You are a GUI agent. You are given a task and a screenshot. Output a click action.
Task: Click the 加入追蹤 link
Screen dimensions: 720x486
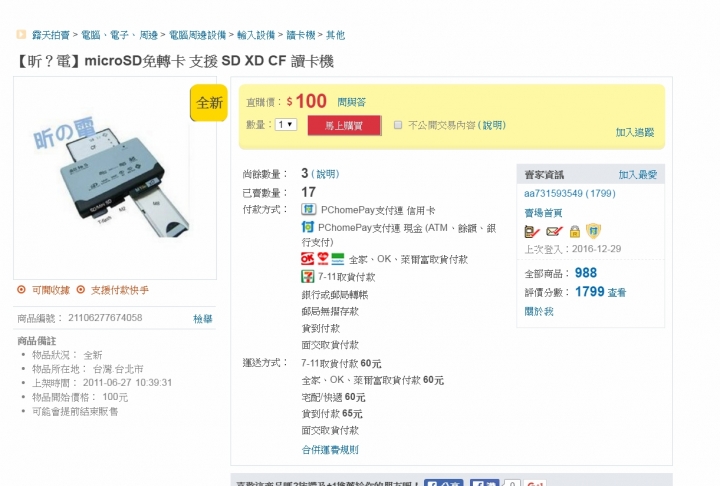(635, 132)
